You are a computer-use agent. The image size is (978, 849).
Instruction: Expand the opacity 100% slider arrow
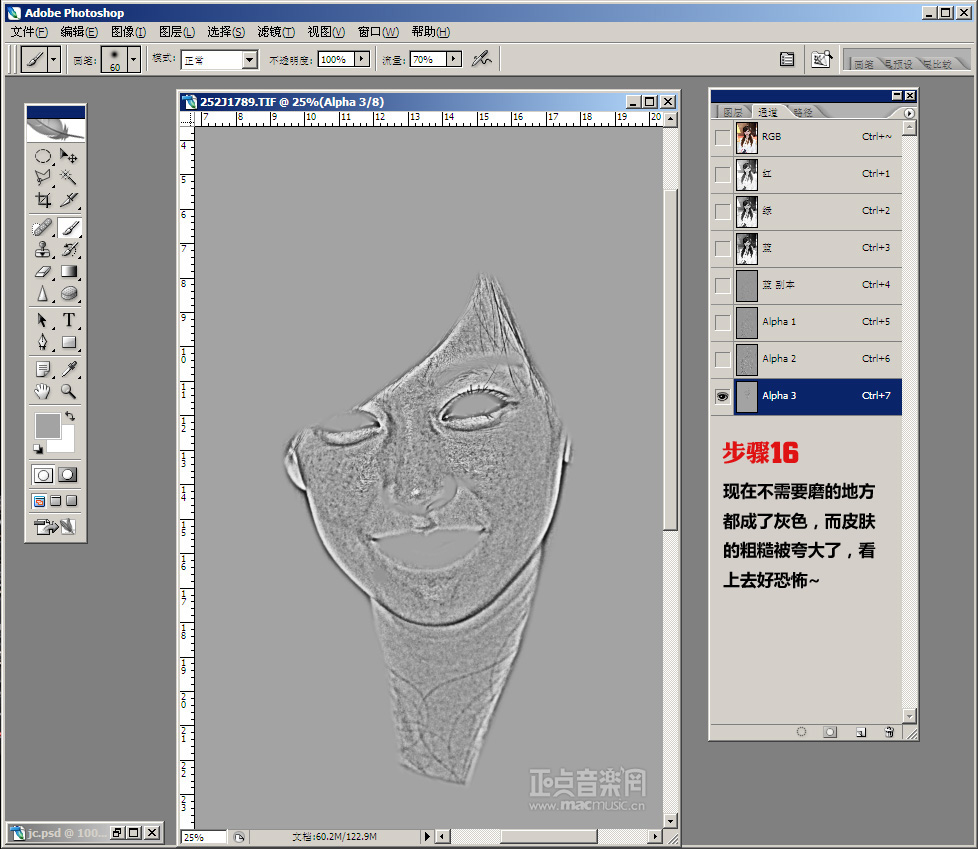361,59
